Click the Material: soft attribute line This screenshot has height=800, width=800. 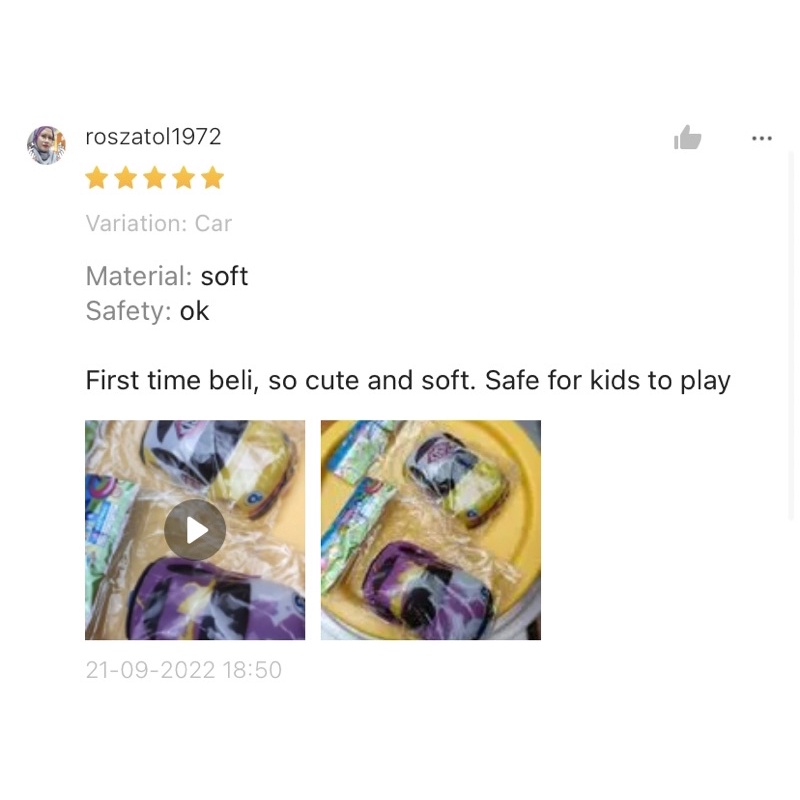click(166, 276)
